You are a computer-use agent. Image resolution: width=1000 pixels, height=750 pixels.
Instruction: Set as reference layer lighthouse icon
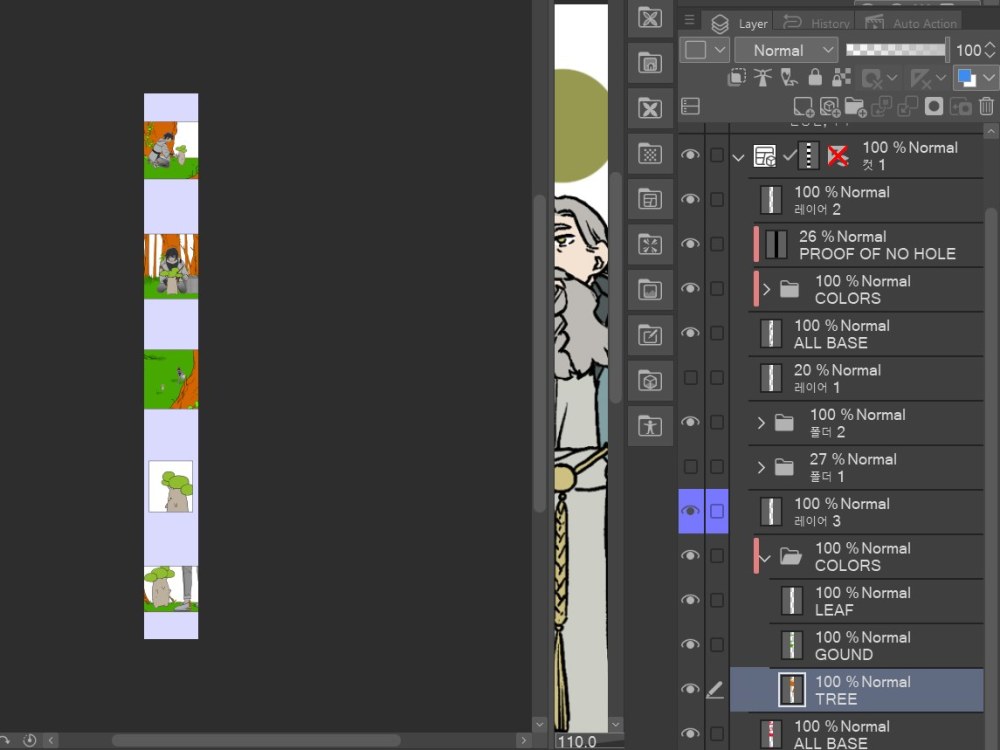762,77
